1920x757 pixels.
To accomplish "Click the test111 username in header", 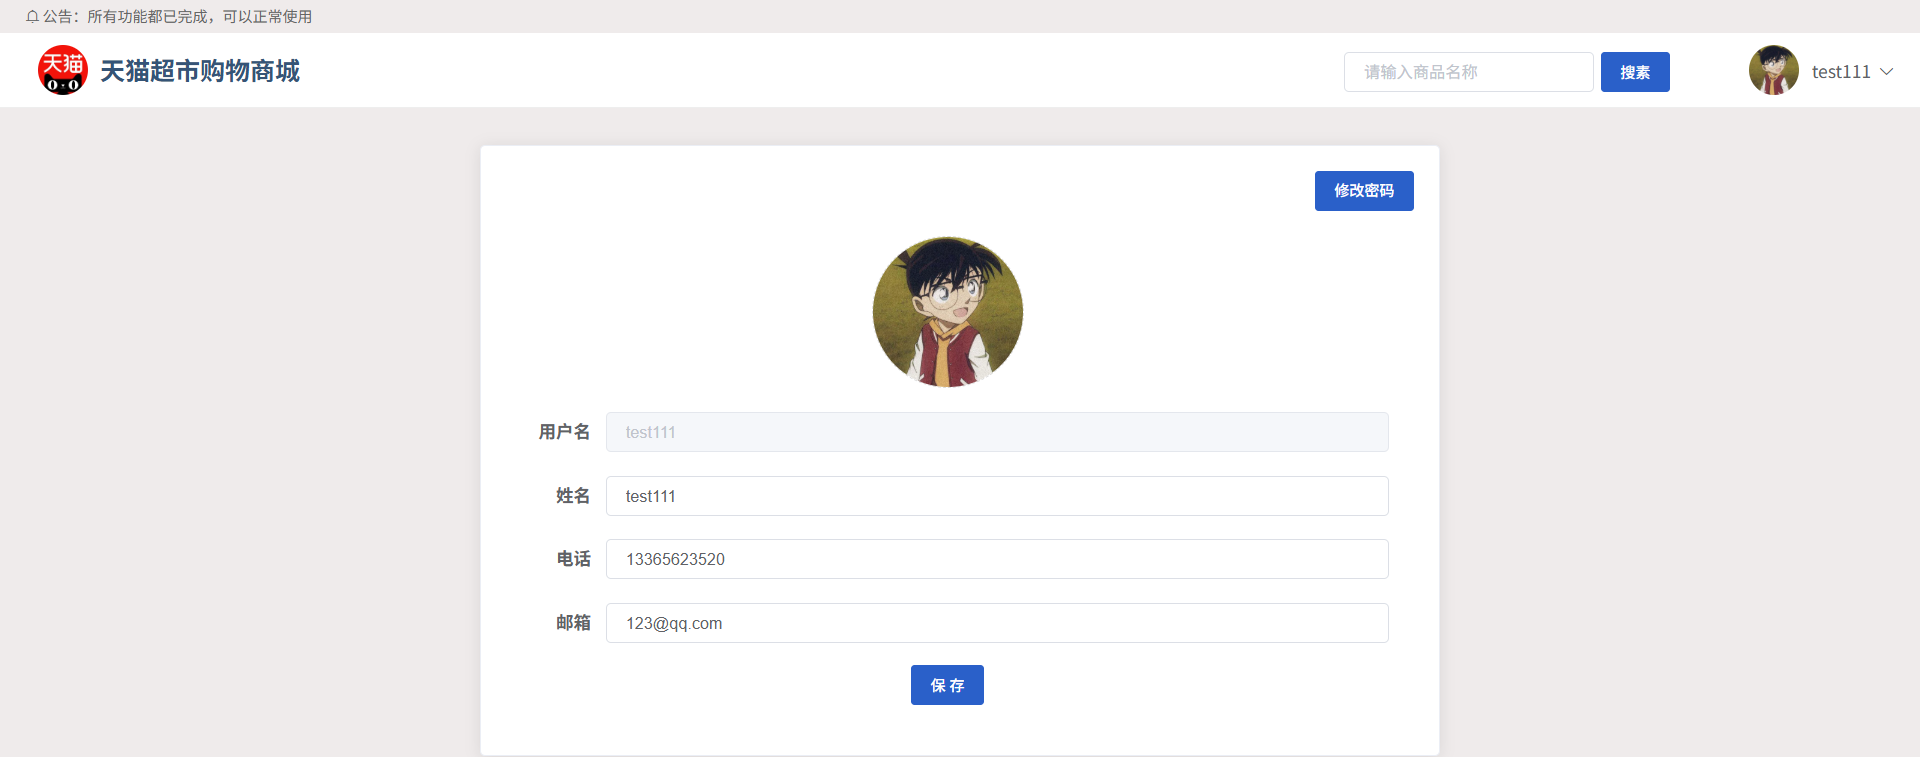I will coord(1841,72).
